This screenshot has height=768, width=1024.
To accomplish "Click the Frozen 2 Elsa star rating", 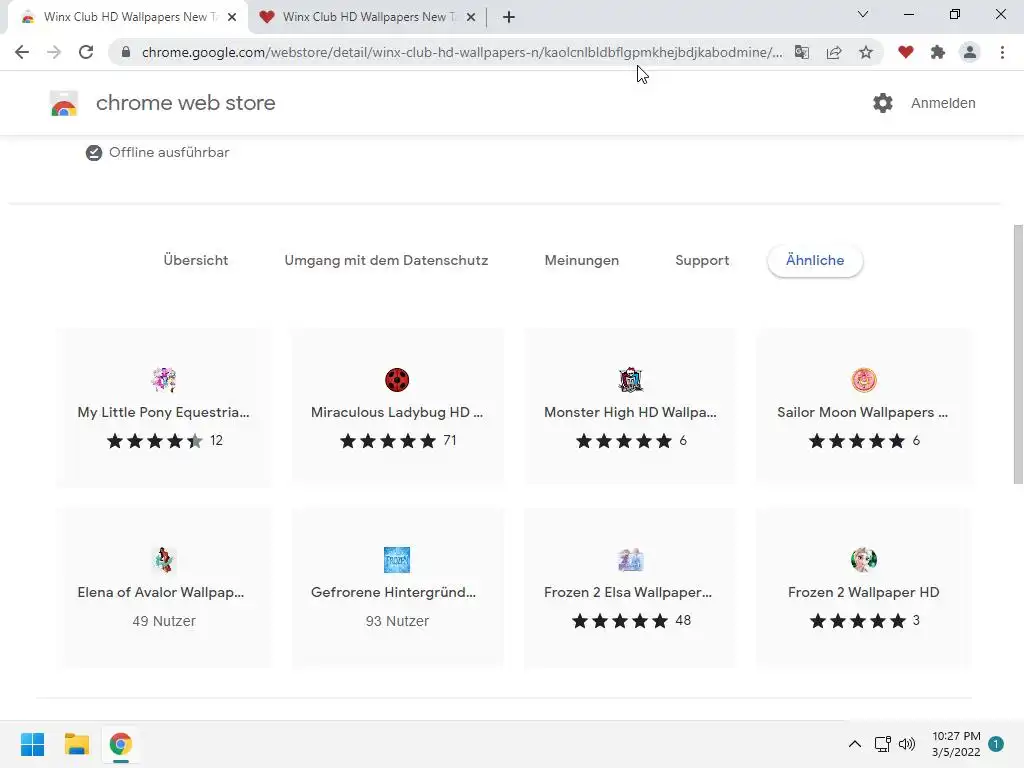I will point(620,620).
